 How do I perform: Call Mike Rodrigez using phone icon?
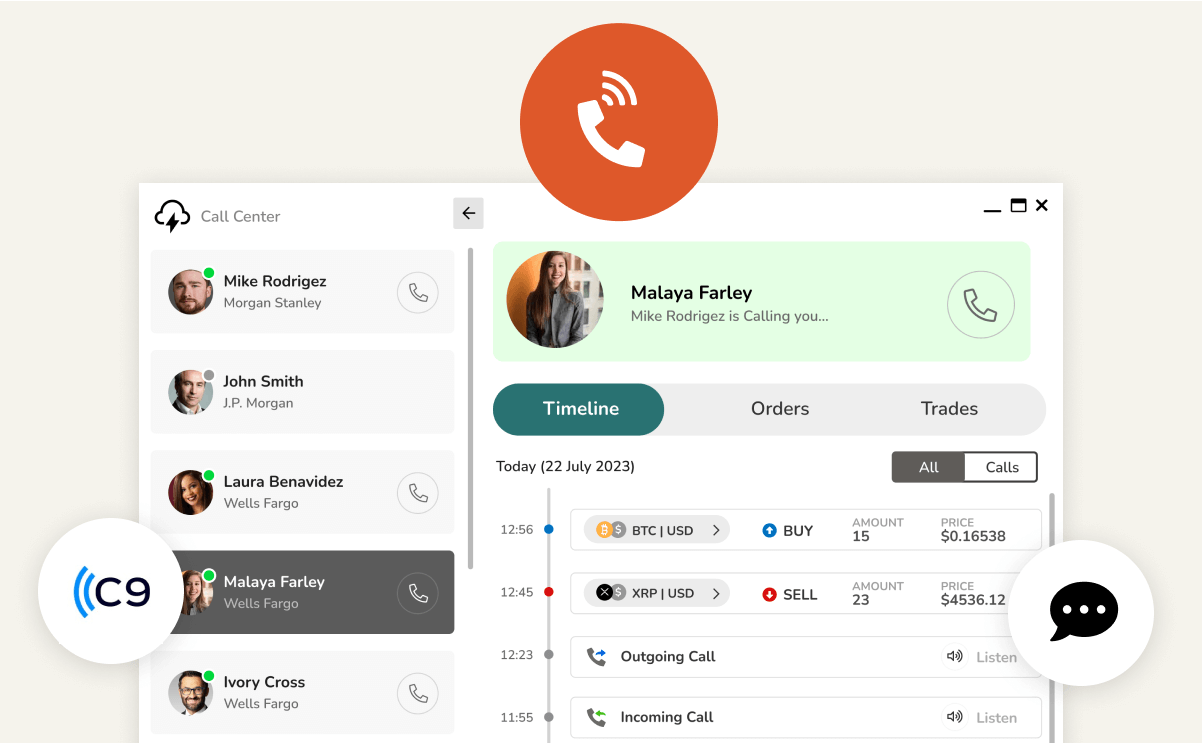(418, 292)
